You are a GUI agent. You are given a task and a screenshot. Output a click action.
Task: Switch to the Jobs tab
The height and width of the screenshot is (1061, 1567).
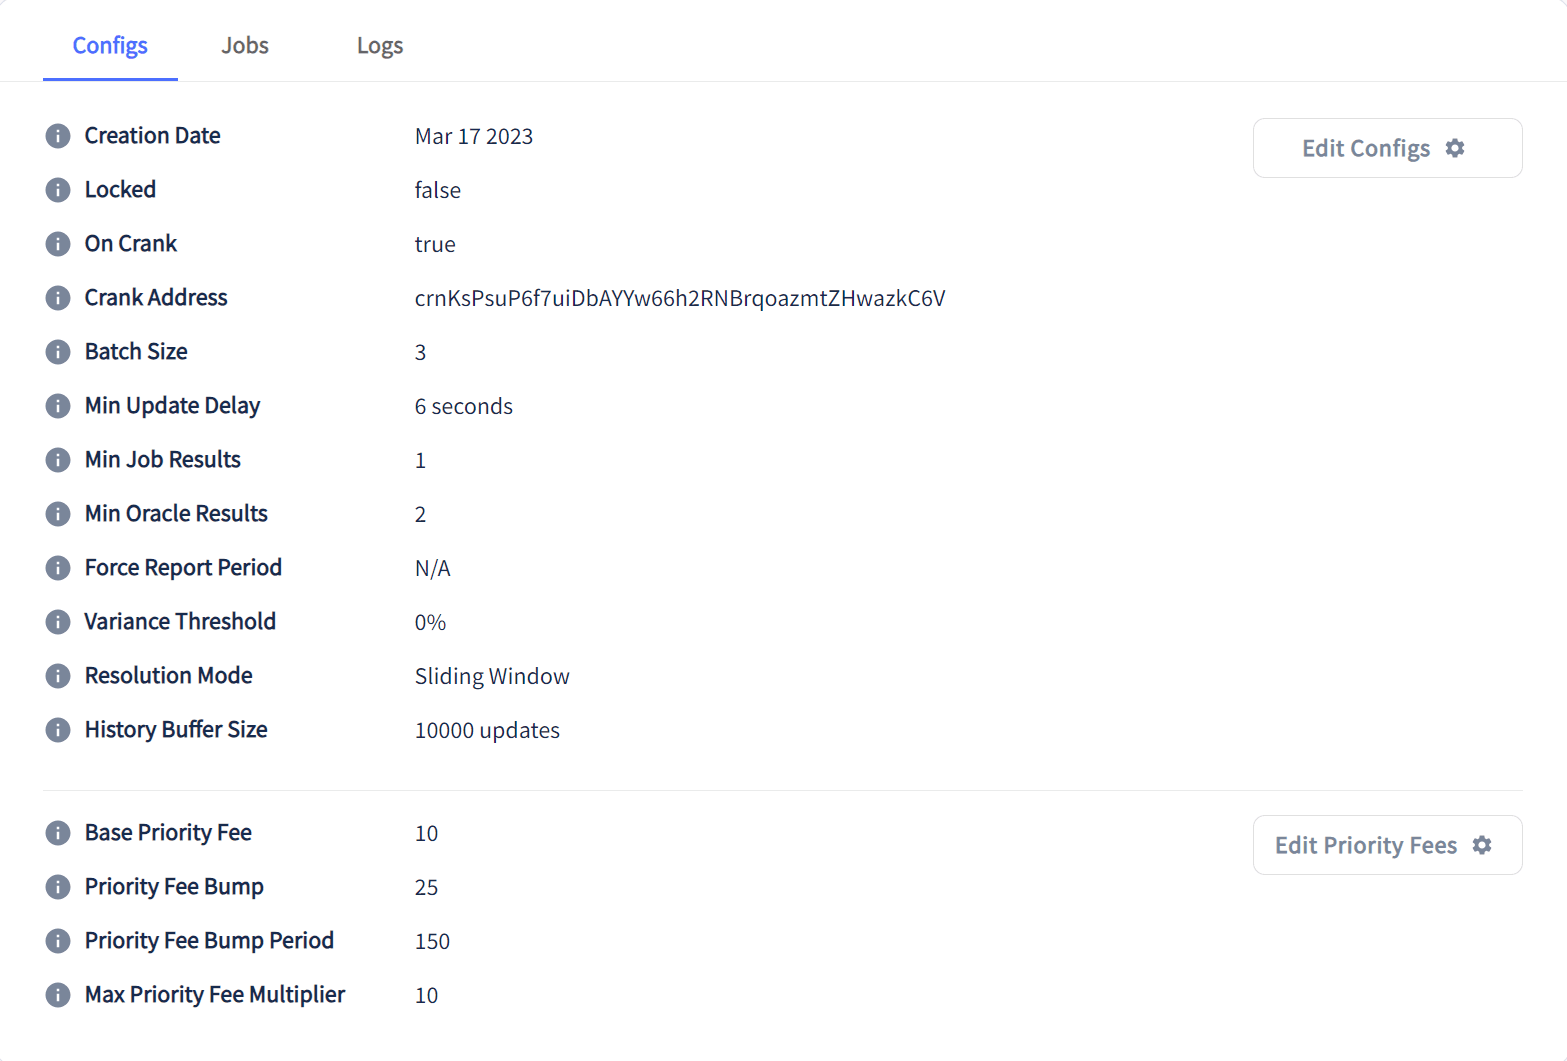point(244,45)
